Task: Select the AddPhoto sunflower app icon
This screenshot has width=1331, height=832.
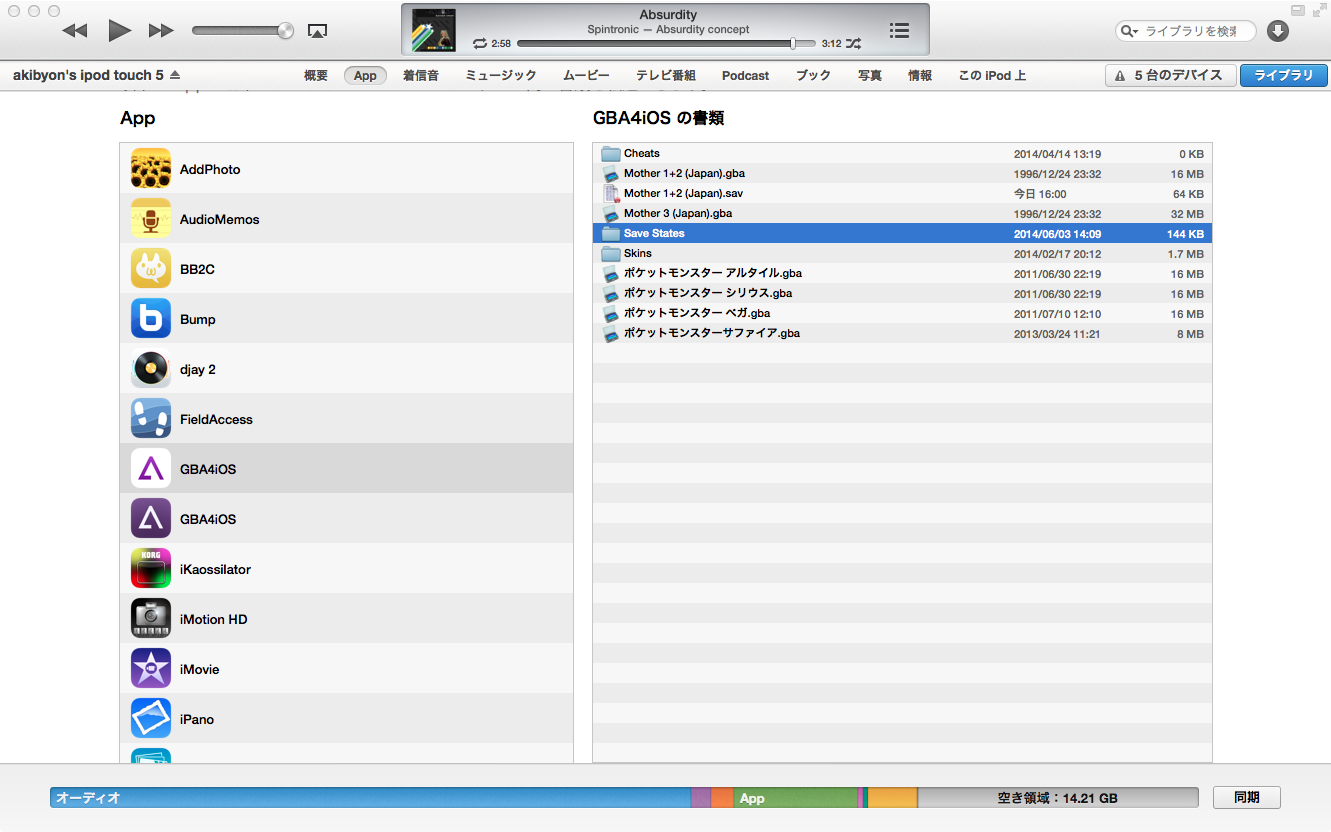Action: [x=151, y=169]
